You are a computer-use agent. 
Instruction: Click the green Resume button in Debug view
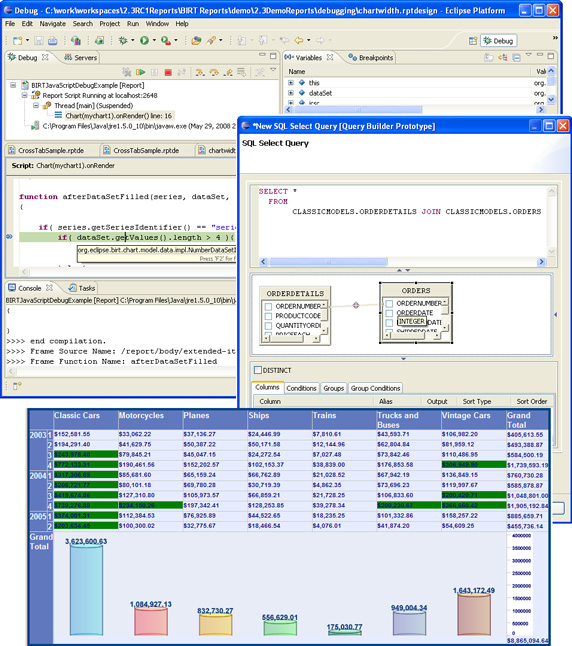coord(141,73)
